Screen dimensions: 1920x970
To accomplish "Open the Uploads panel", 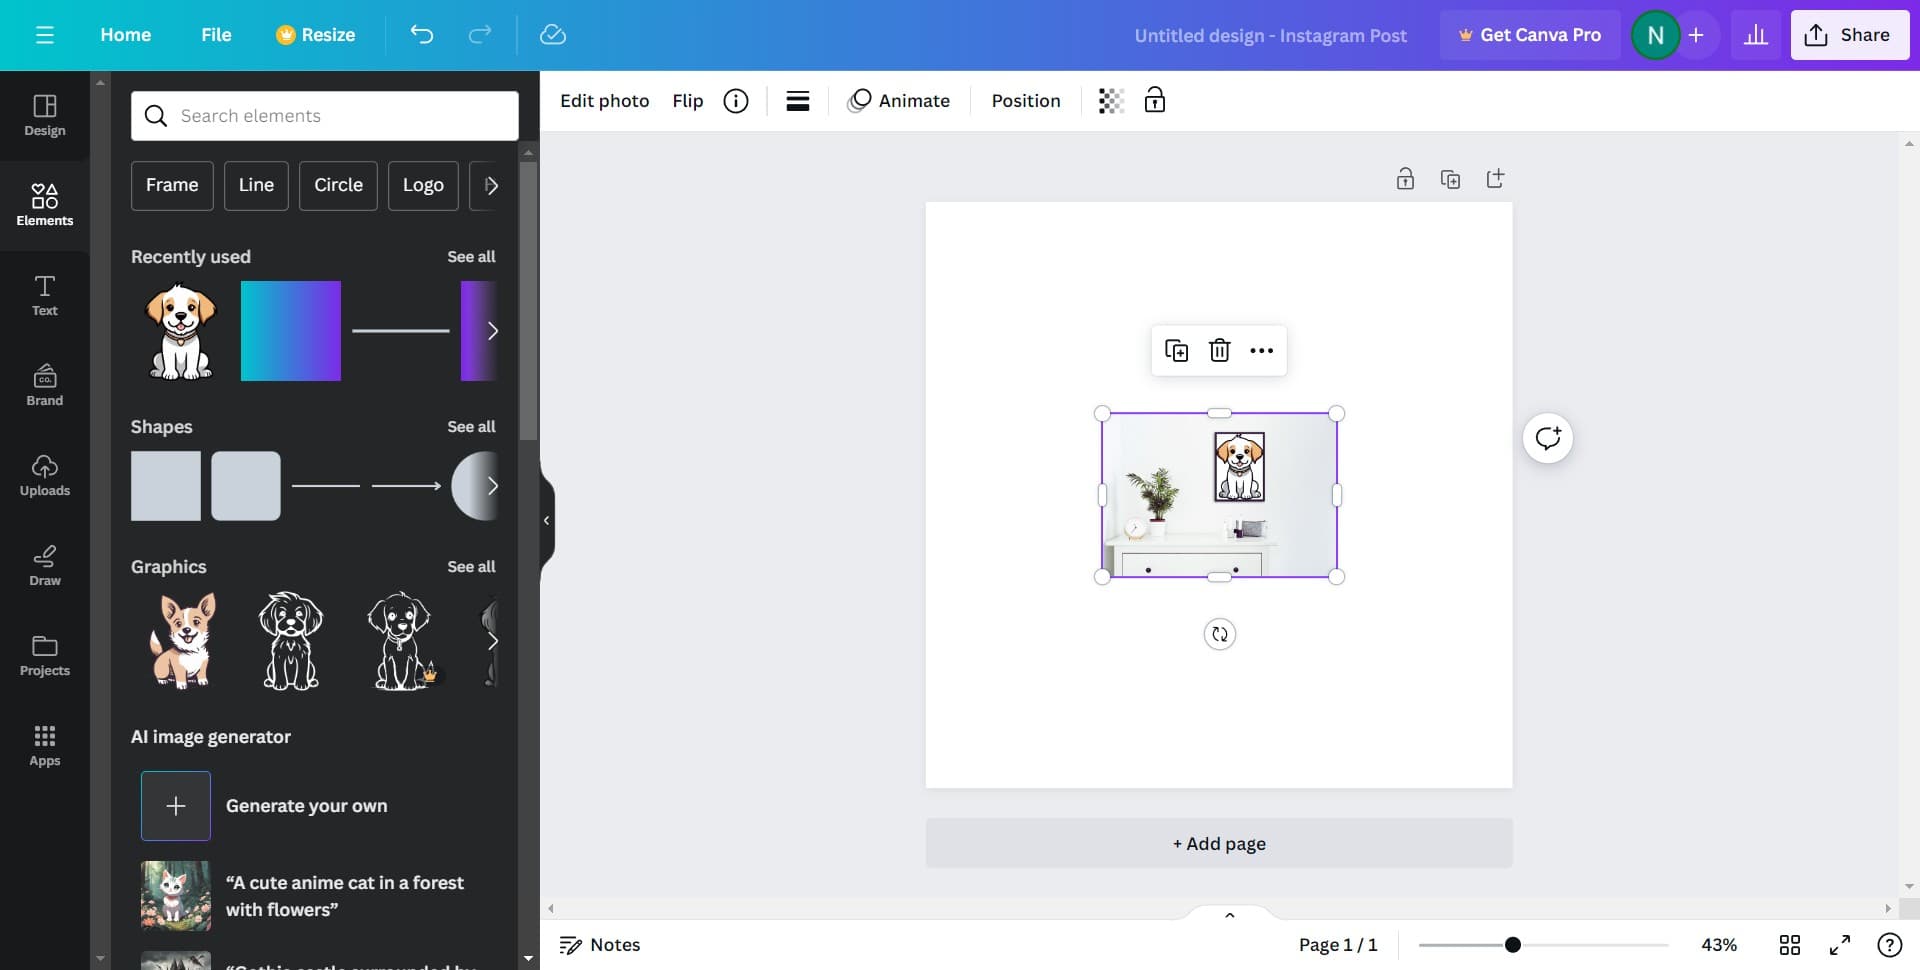I will (44, 474).
